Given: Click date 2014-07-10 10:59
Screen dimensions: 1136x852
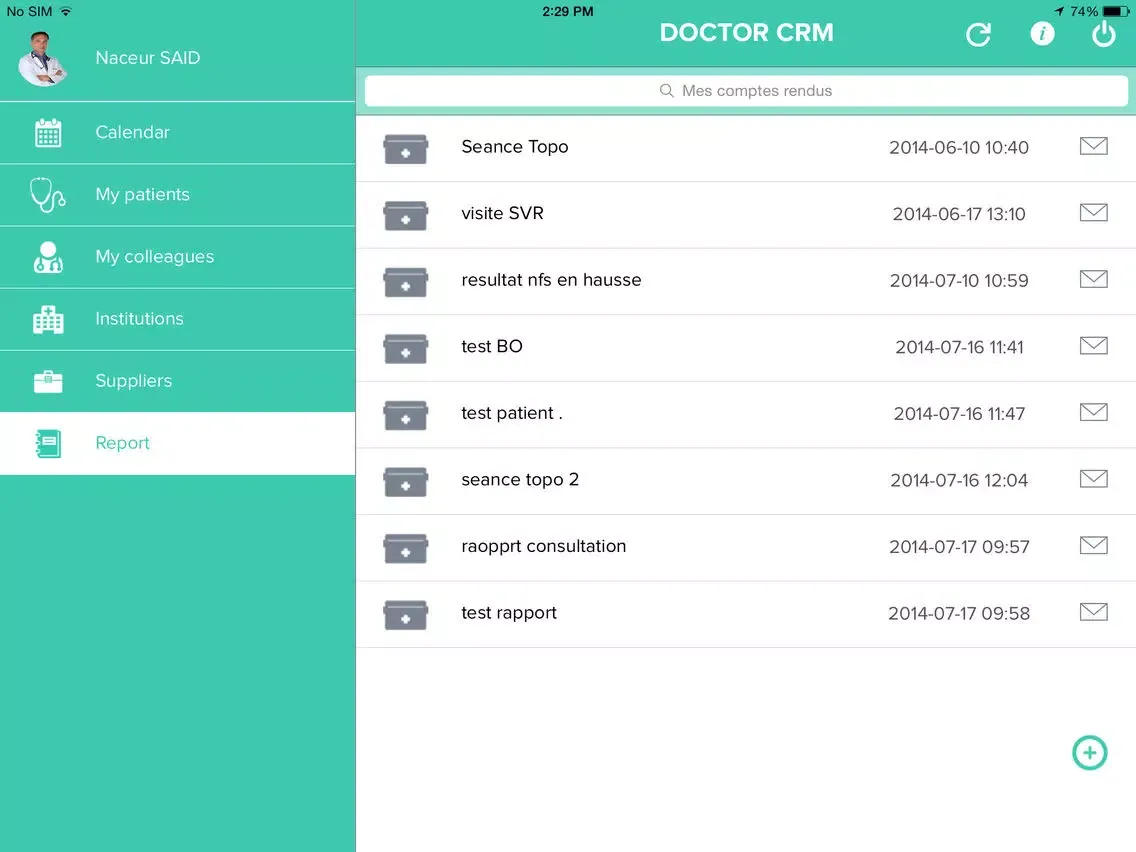Looking at the screenshot, I should [958, 280].
